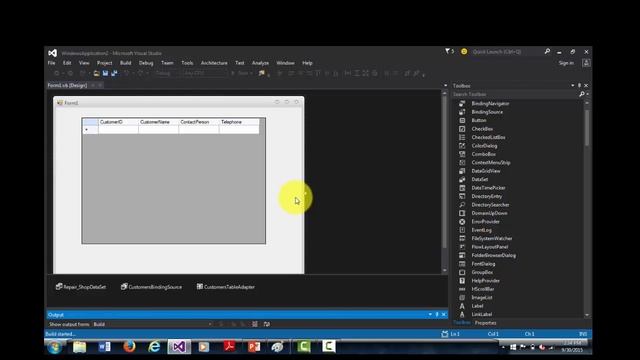The image size is (640, 360).
Task: Select ColorDialog in the Toolbox
Action: click(x=484, y=146)
